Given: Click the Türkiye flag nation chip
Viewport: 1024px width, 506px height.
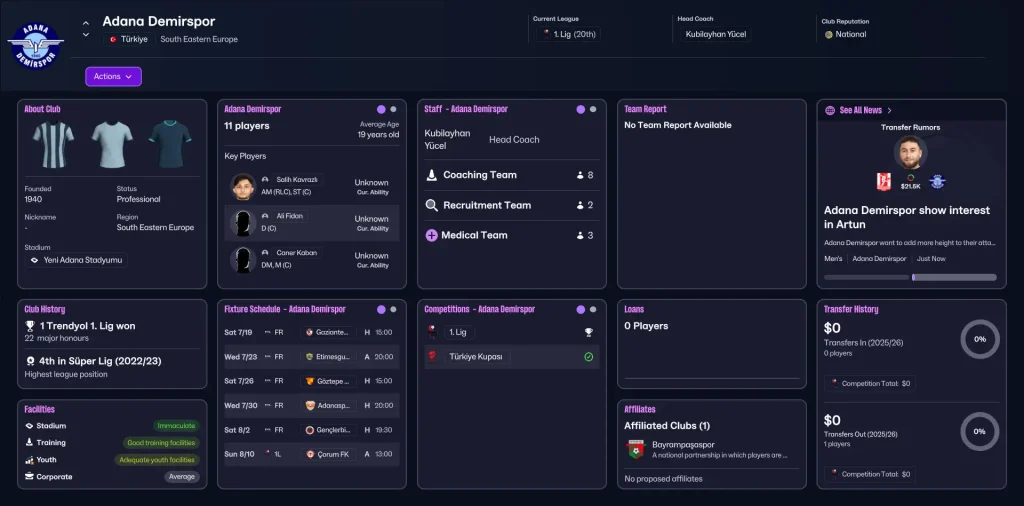Looking at the screenshot, I should 129,39.
